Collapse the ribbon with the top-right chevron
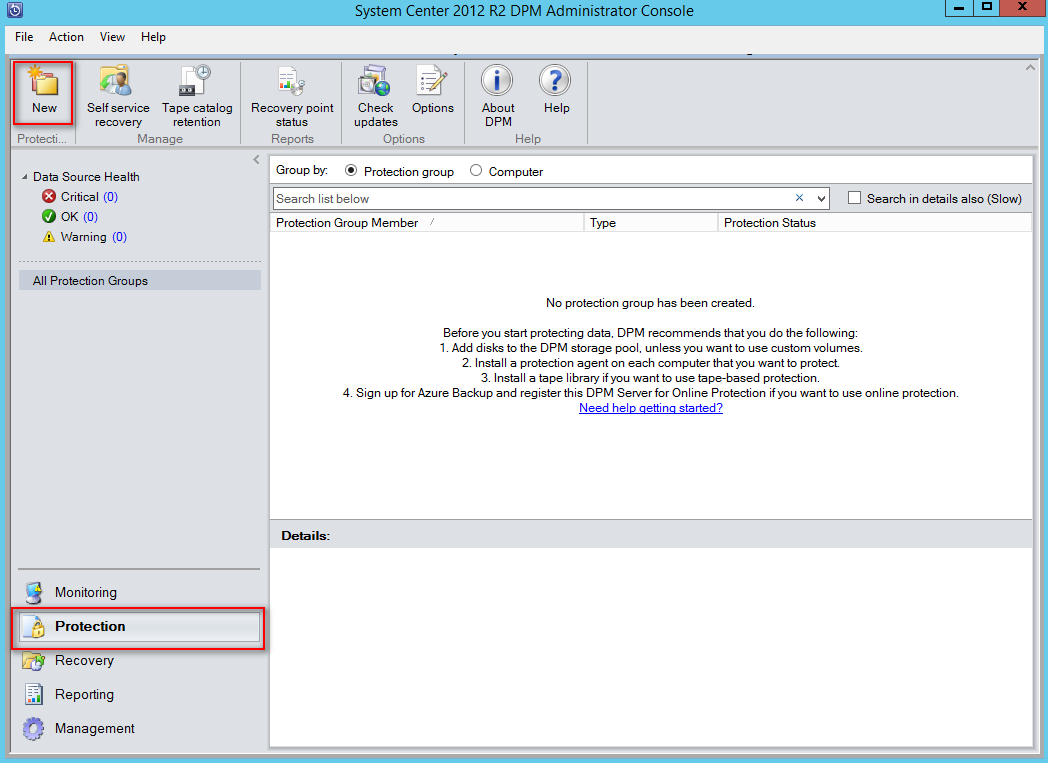 (x=1030, y=67)
